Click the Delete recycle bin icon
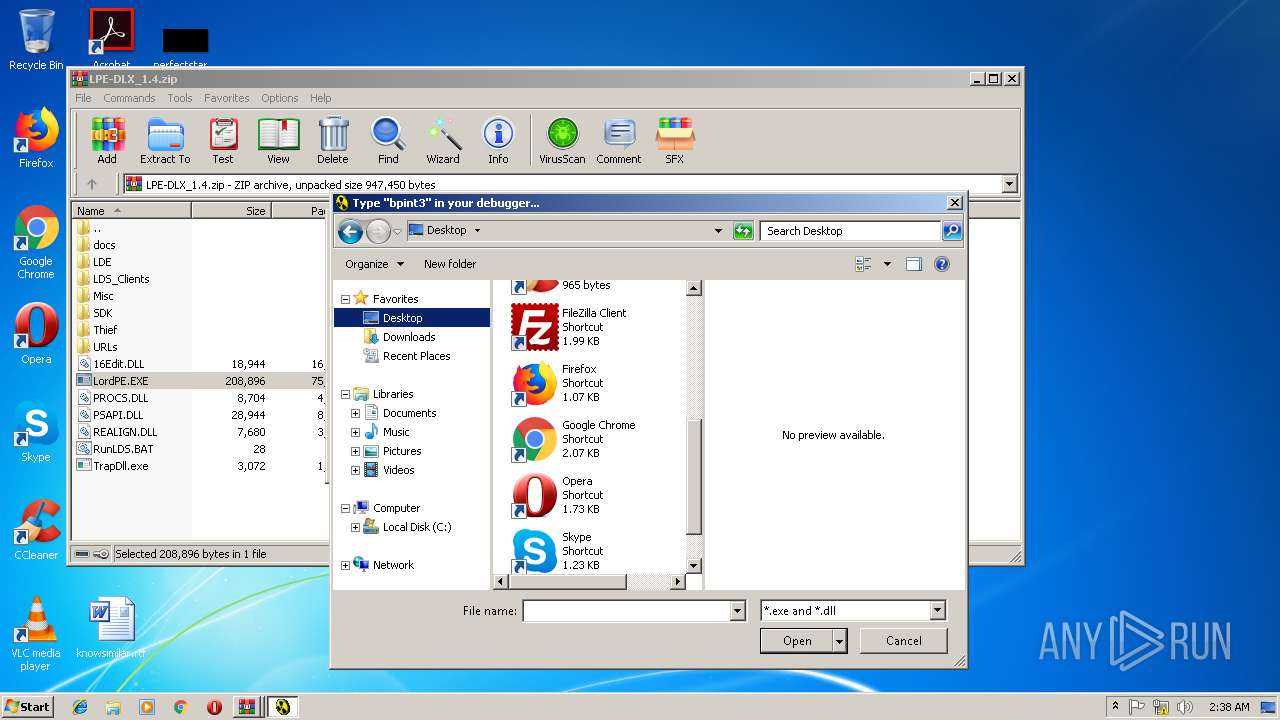1280x720 pixels. 333,141
